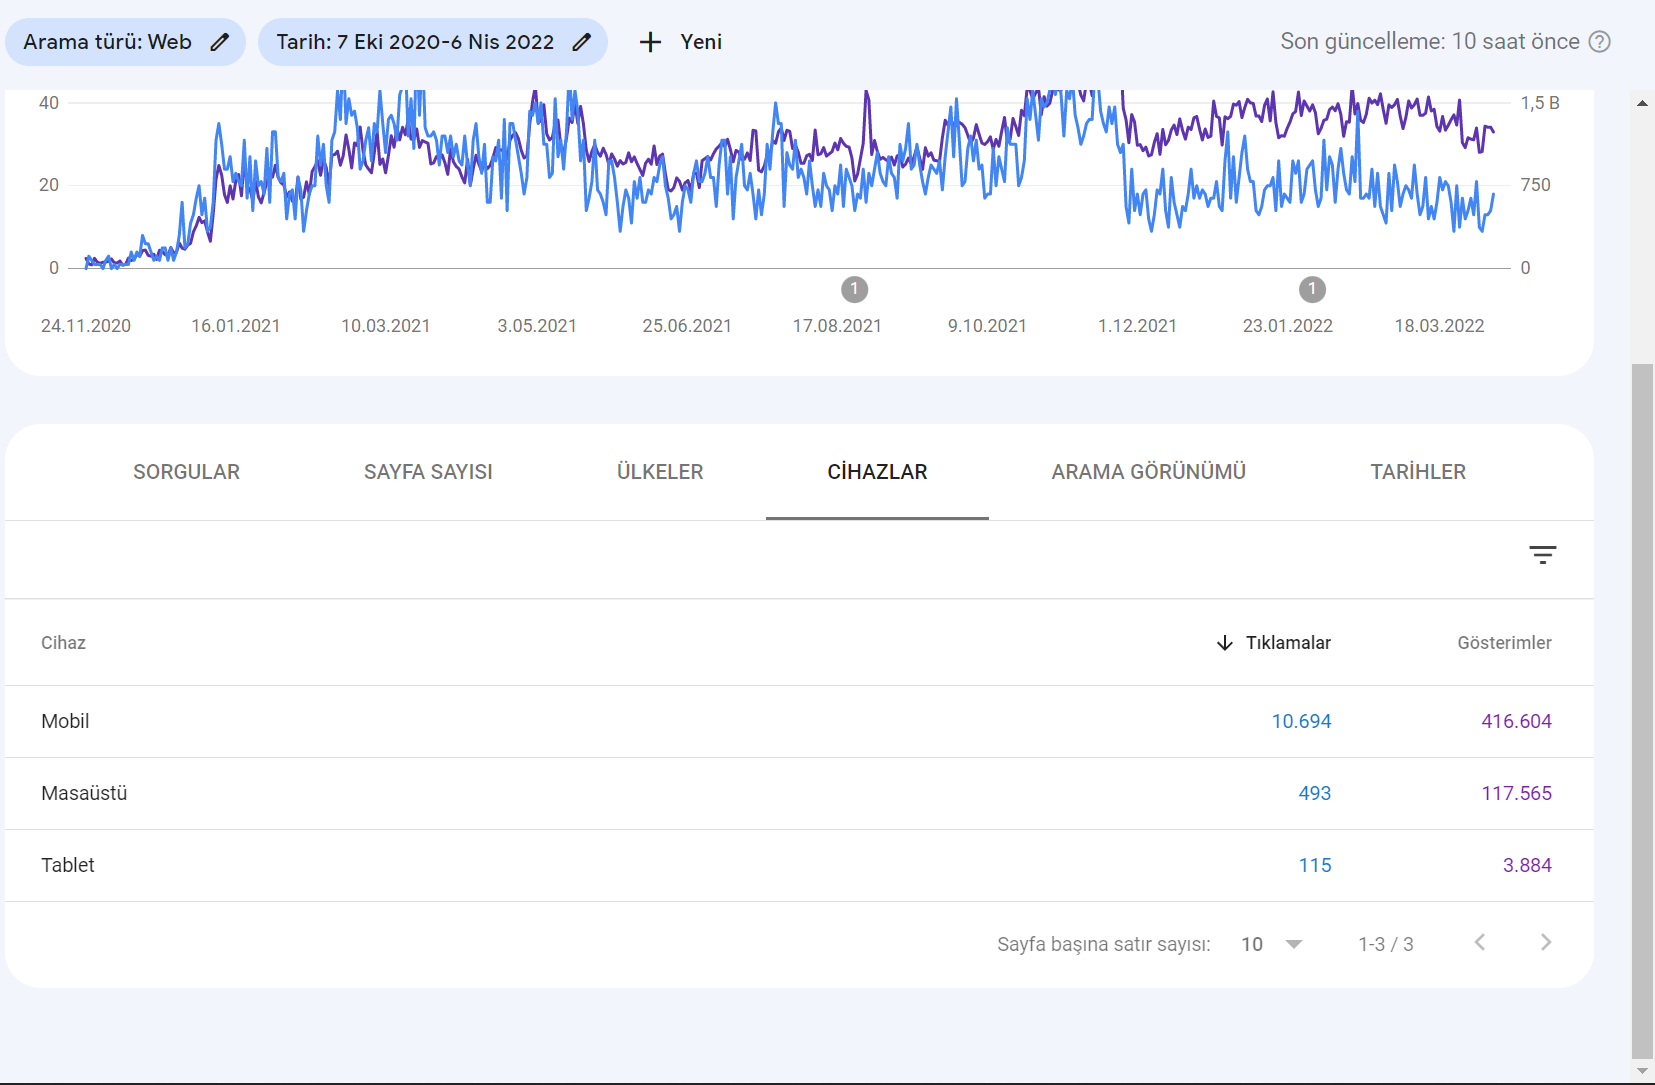Select the Mobil device row
1655x1085 pixels.
tap(799, 721)
